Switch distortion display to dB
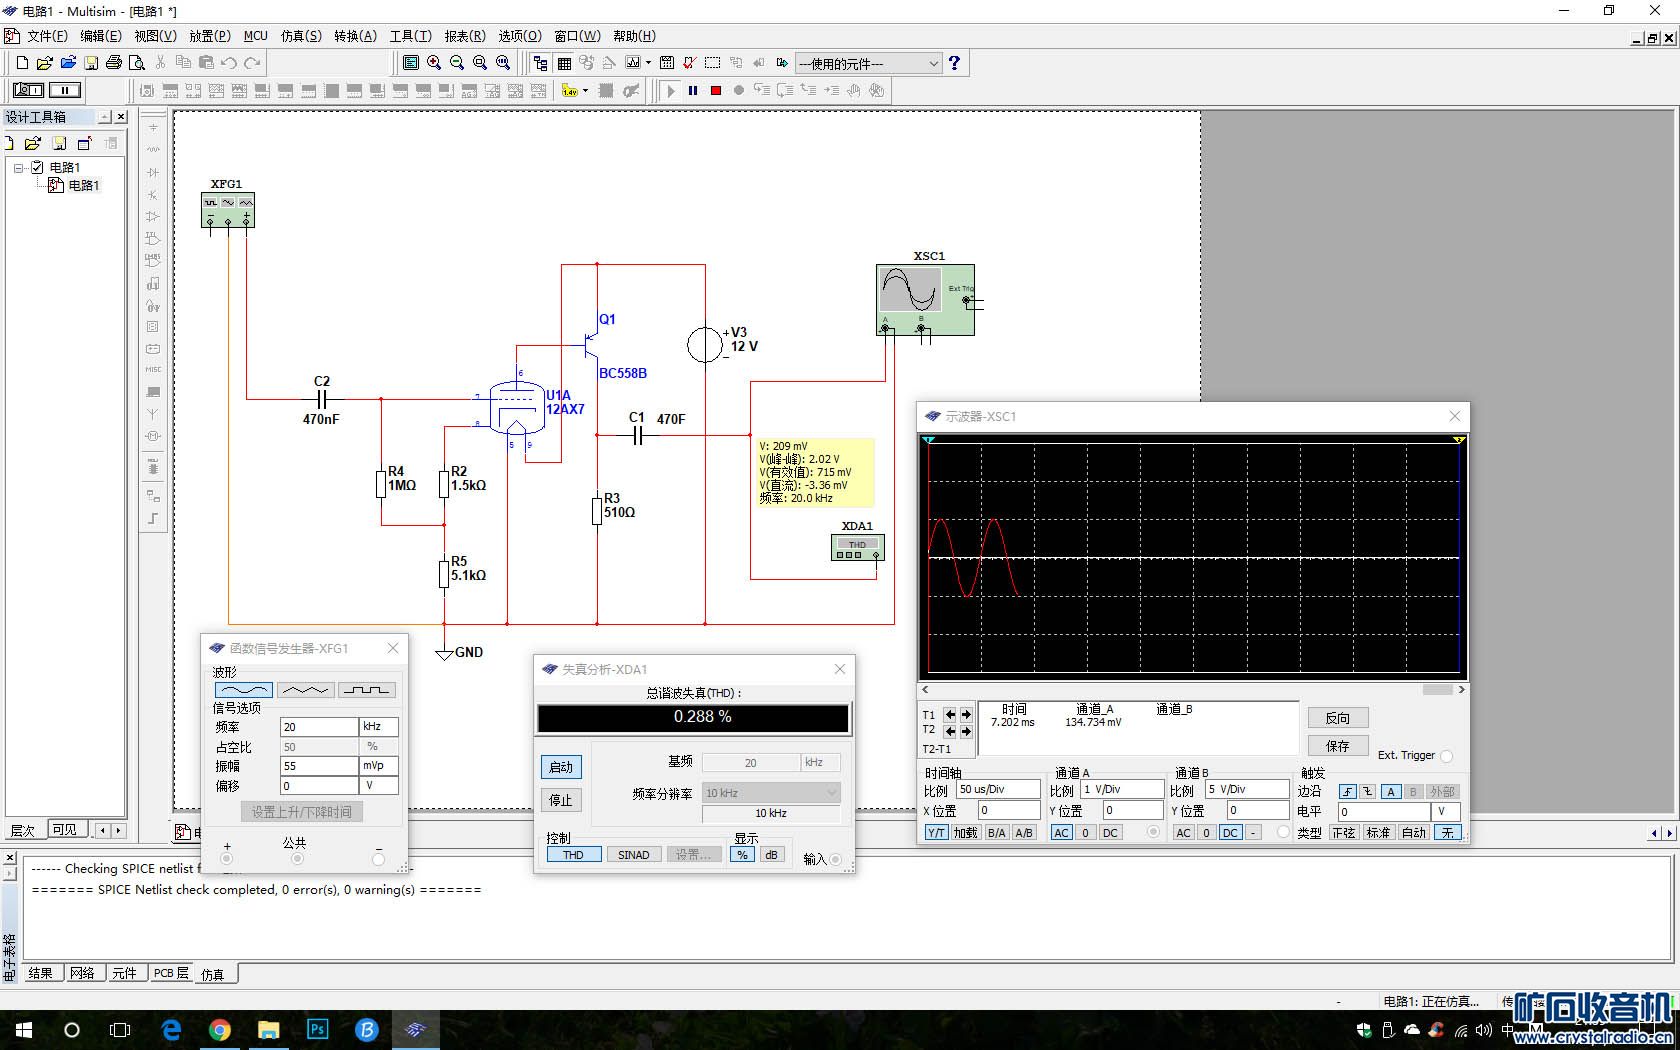 (x=772, y=855)
